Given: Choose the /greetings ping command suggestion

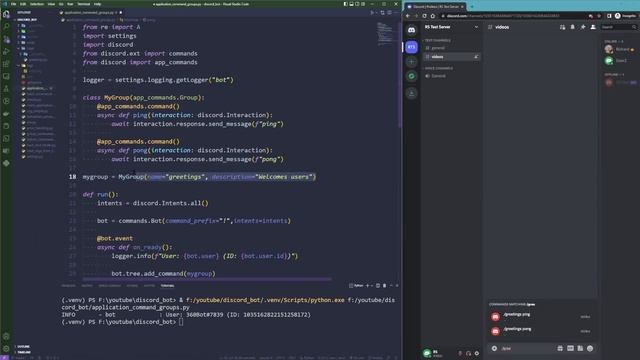Looking at the screenshot, I should click(541, 316).
